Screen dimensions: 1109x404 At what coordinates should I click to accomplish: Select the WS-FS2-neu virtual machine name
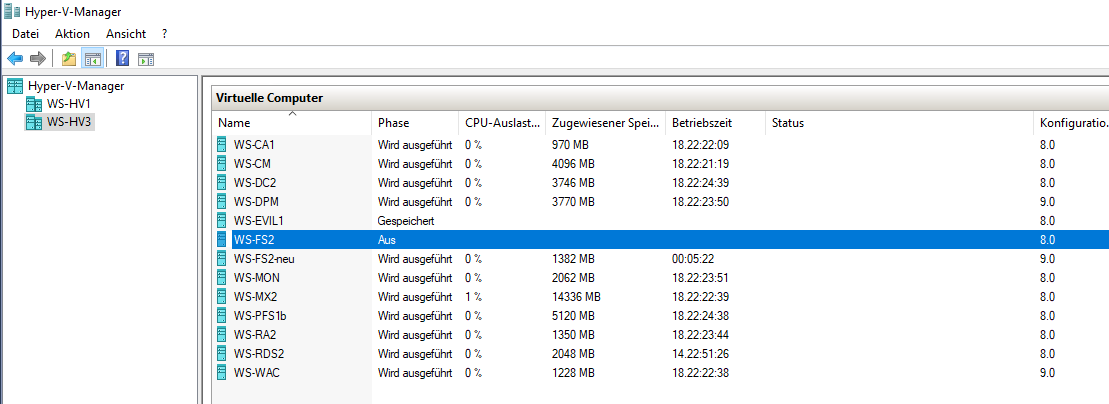[264, 258]
